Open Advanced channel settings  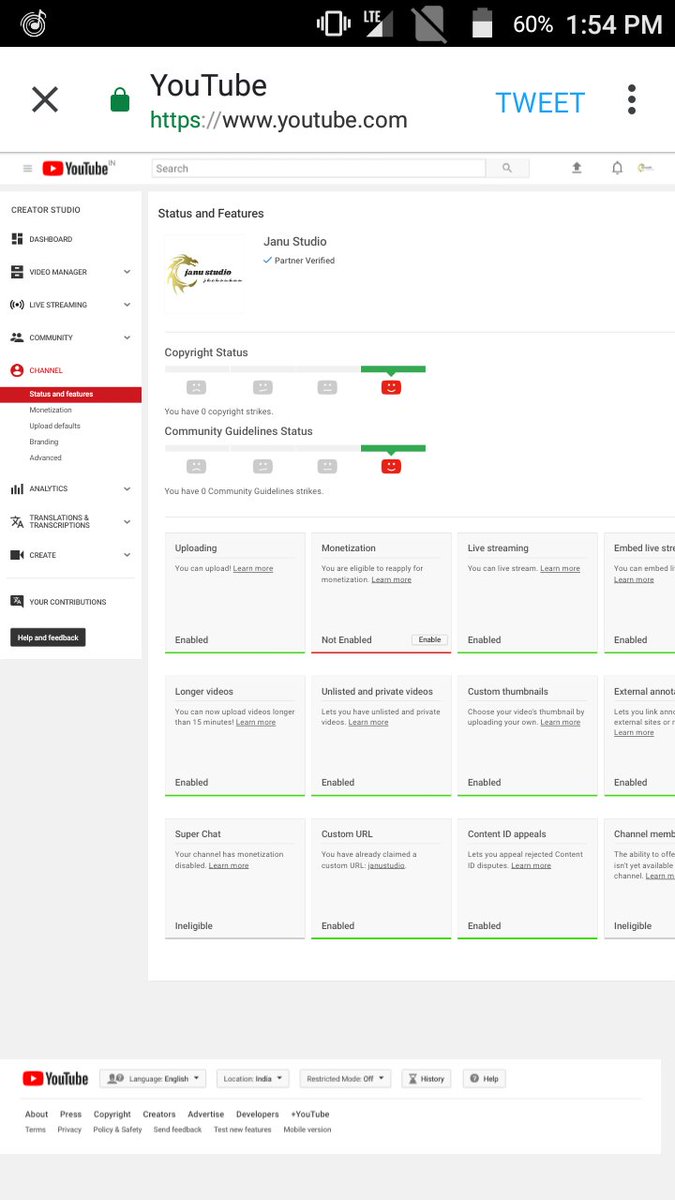46,458
